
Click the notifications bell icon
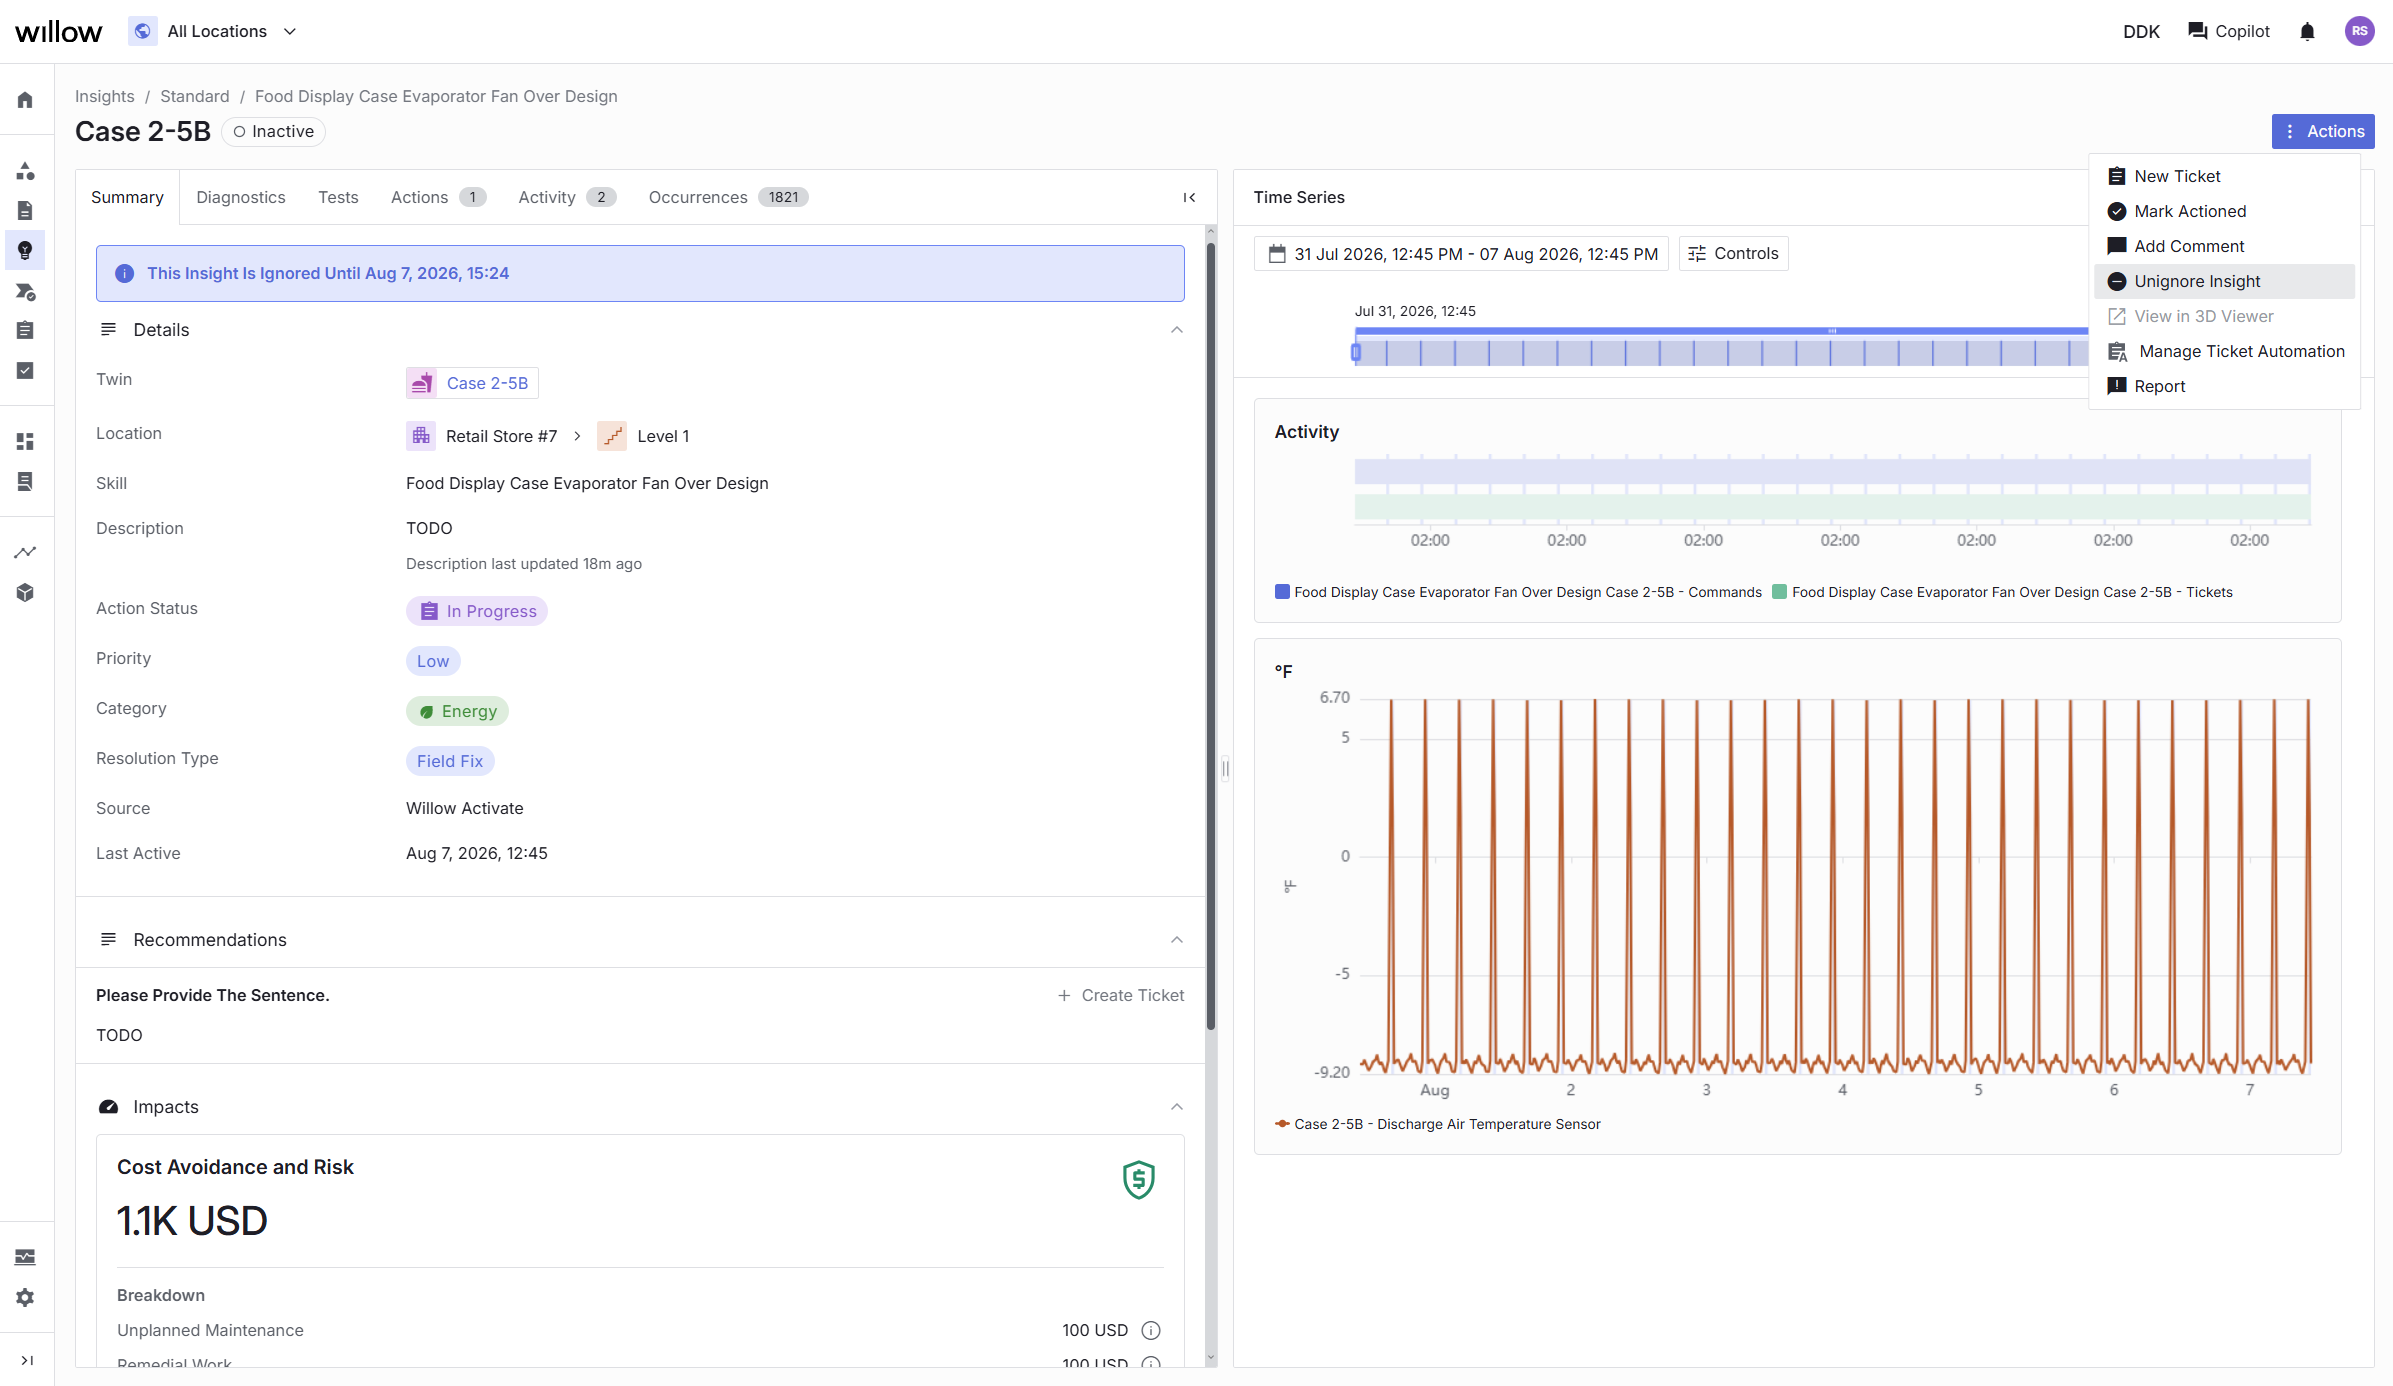pos(2307,32)
